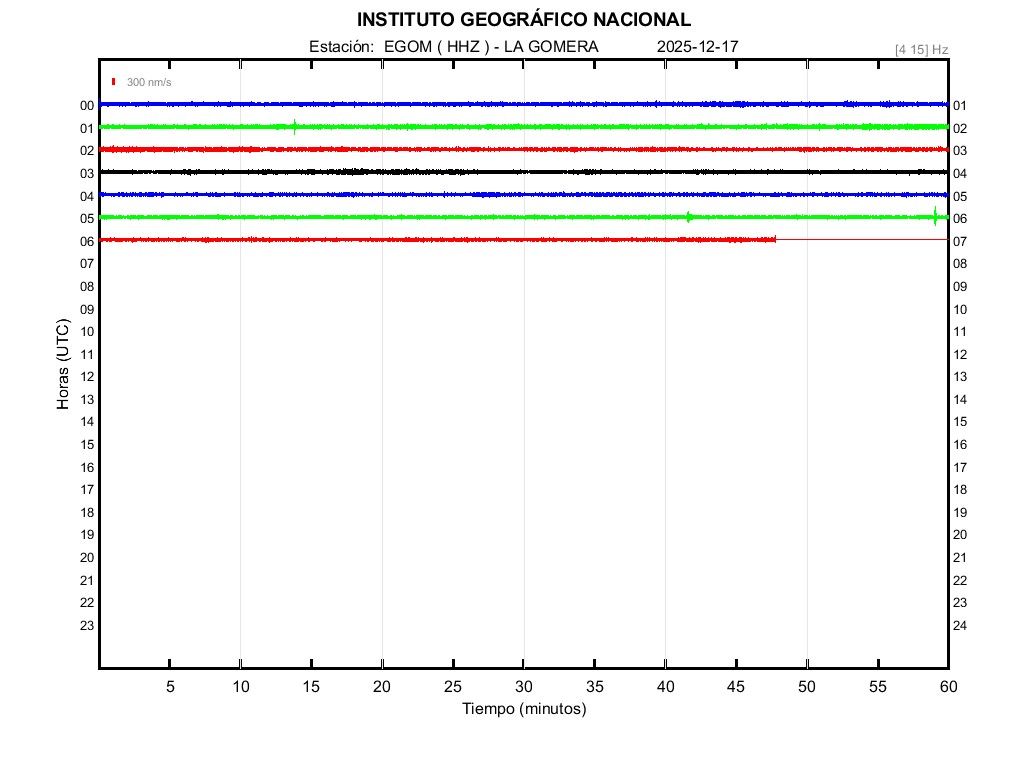Click the 24 hour label on the right axis

(x=960, y=626)
